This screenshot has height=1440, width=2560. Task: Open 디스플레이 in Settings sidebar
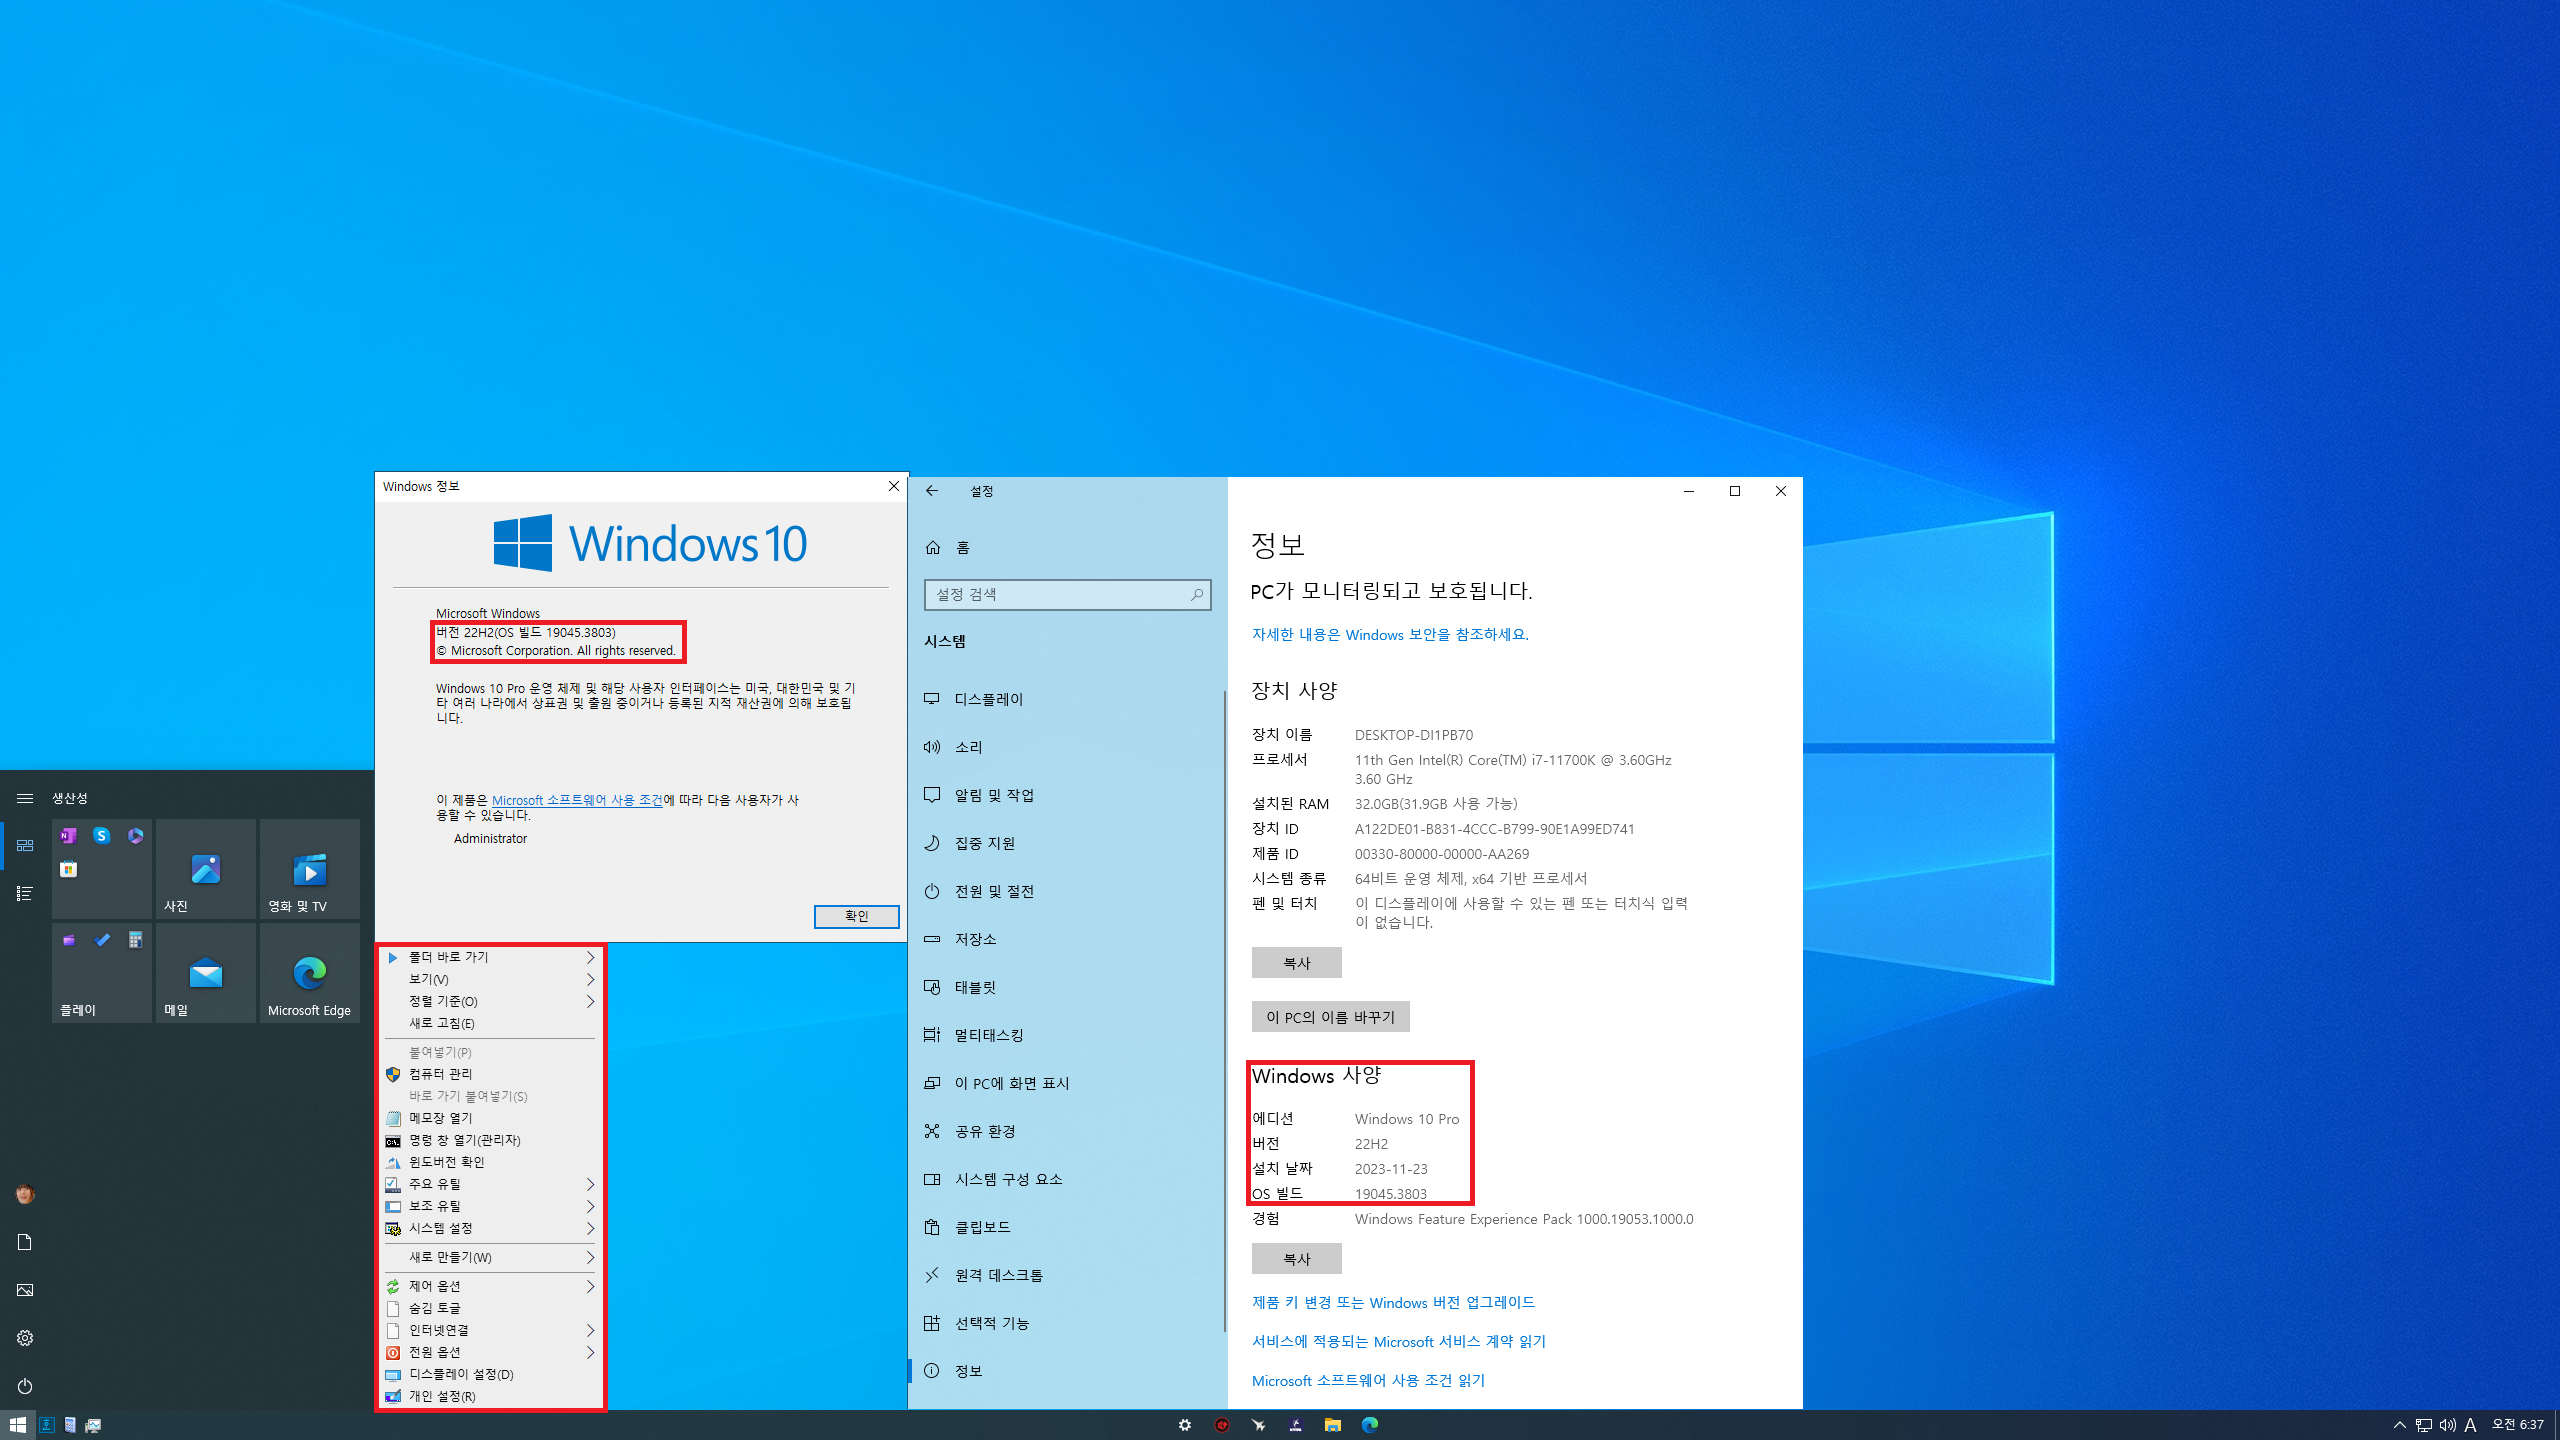[1066, 699]
